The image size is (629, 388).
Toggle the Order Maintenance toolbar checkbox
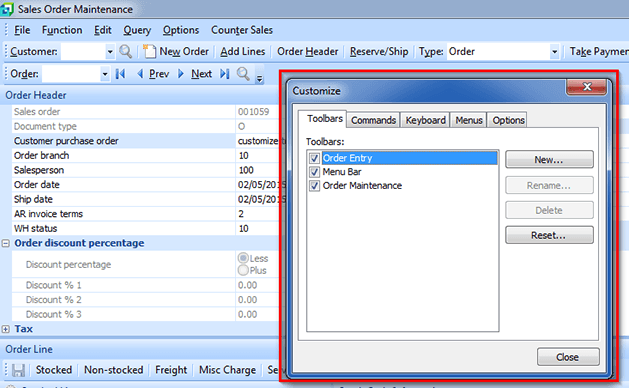coord(314,186)
